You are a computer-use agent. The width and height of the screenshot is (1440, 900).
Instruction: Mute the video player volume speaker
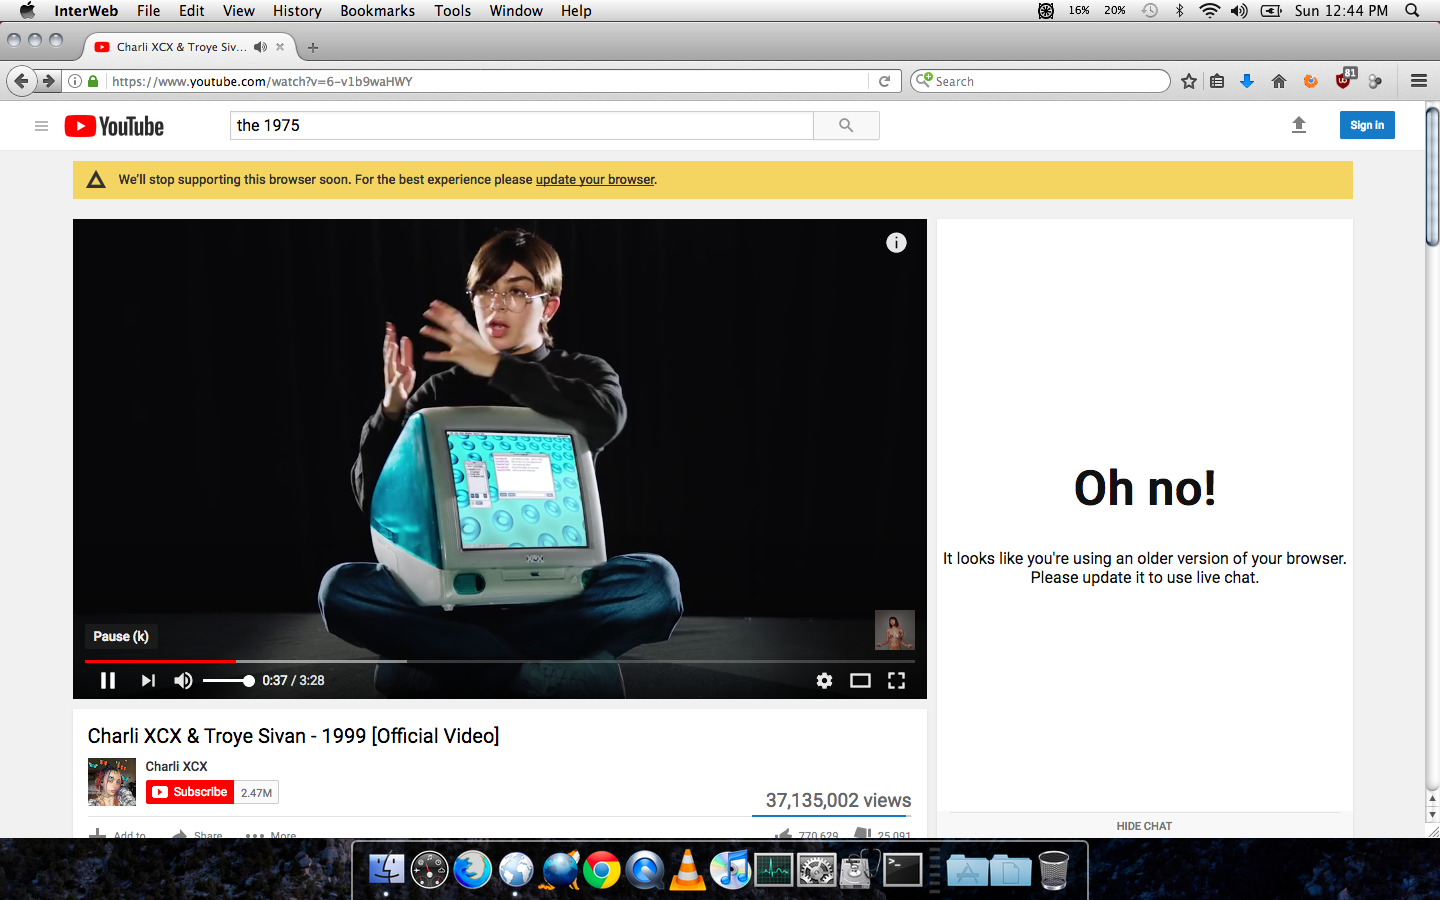click(183, 680)
